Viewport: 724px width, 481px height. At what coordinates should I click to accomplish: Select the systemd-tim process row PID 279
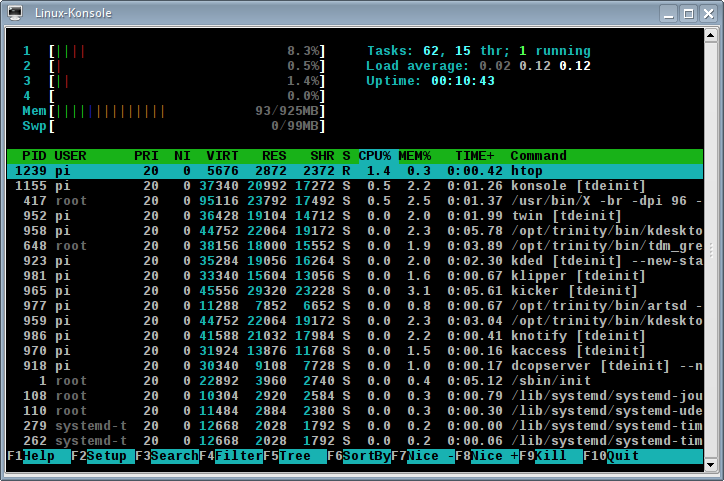(x=355, y=426)
